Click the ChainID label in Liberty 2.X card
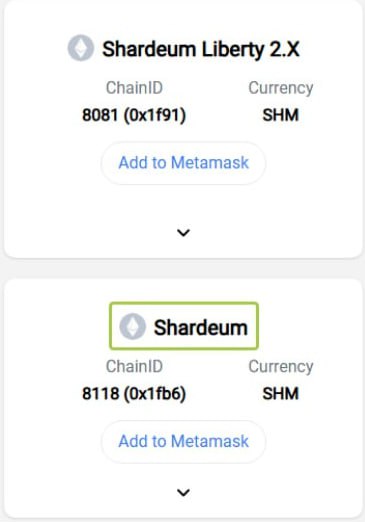365x522 pixels. click(x=134, y=88)
